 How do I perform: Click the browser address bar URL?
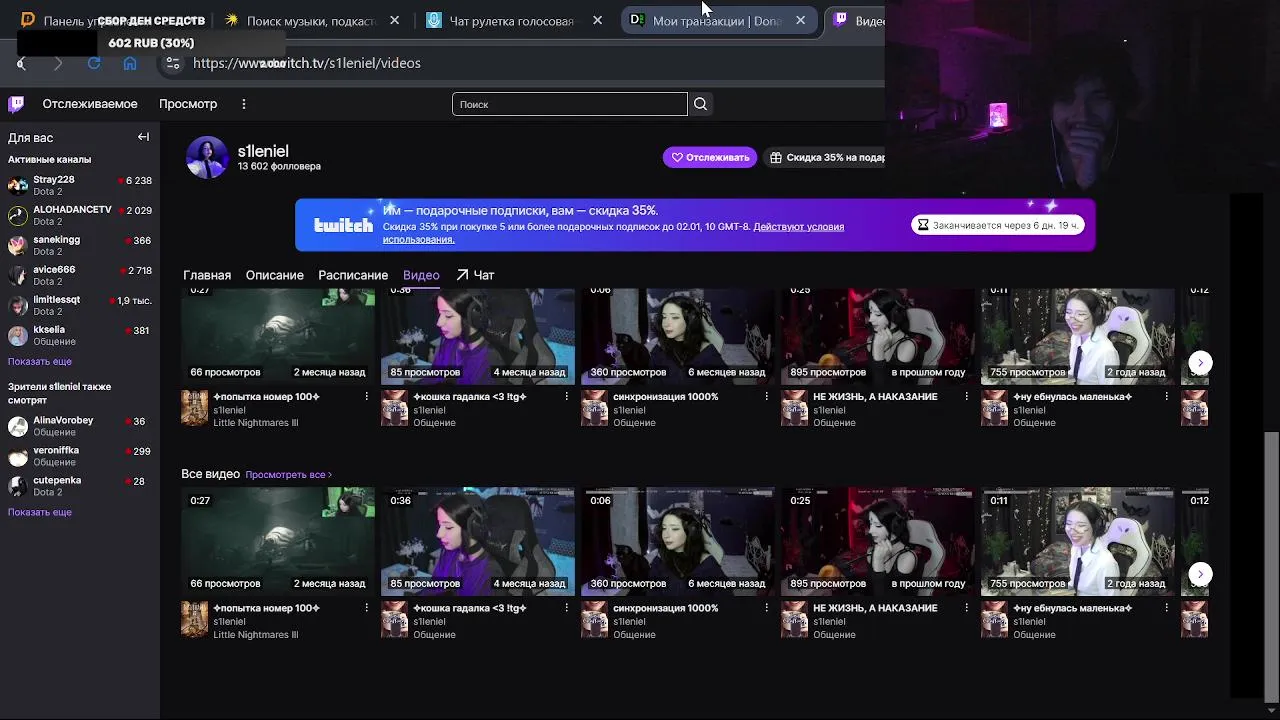pyautogui.click(x=307, y=63)
